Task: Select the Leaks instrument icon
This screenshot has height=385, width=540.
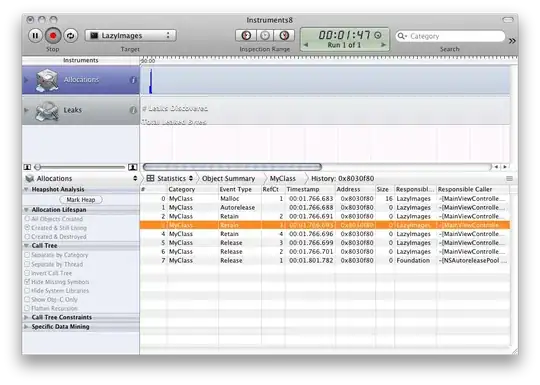Action: pyautogui.click(x=47, y=111)
